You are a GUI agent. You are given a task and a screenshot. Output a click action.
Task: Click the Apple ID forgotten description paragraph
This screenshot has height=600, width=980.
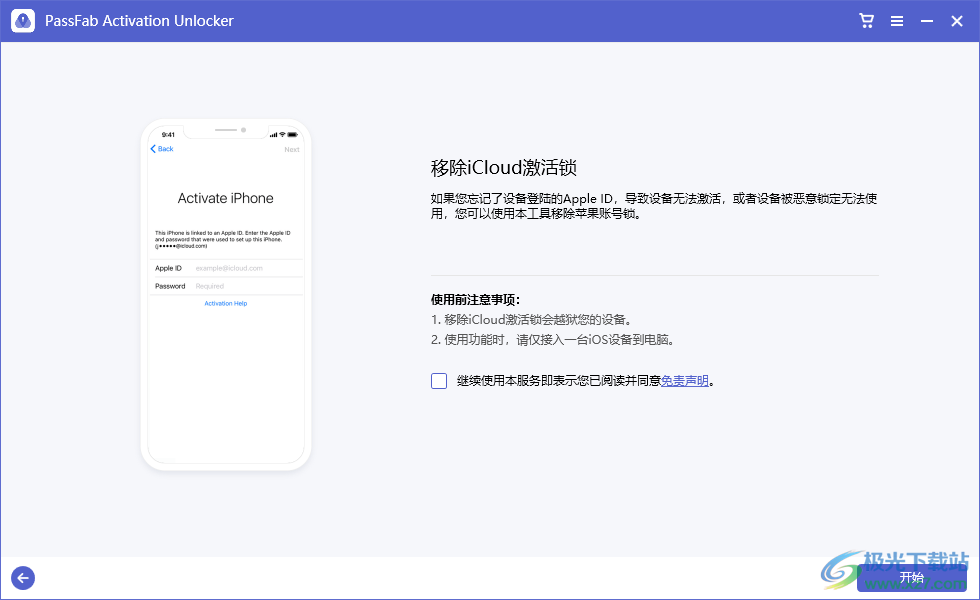pyautogui.click(x=654, y=206)
